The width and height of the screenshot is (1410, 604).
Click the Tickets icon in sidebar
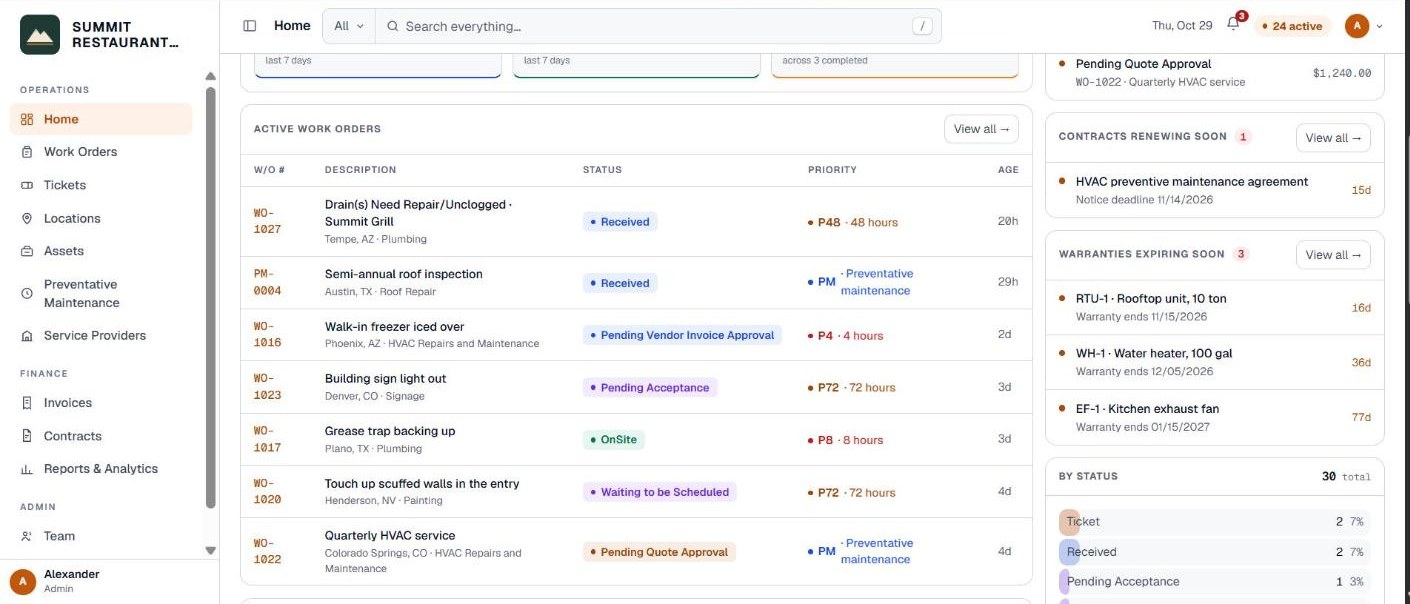click(x=27, y=185)
